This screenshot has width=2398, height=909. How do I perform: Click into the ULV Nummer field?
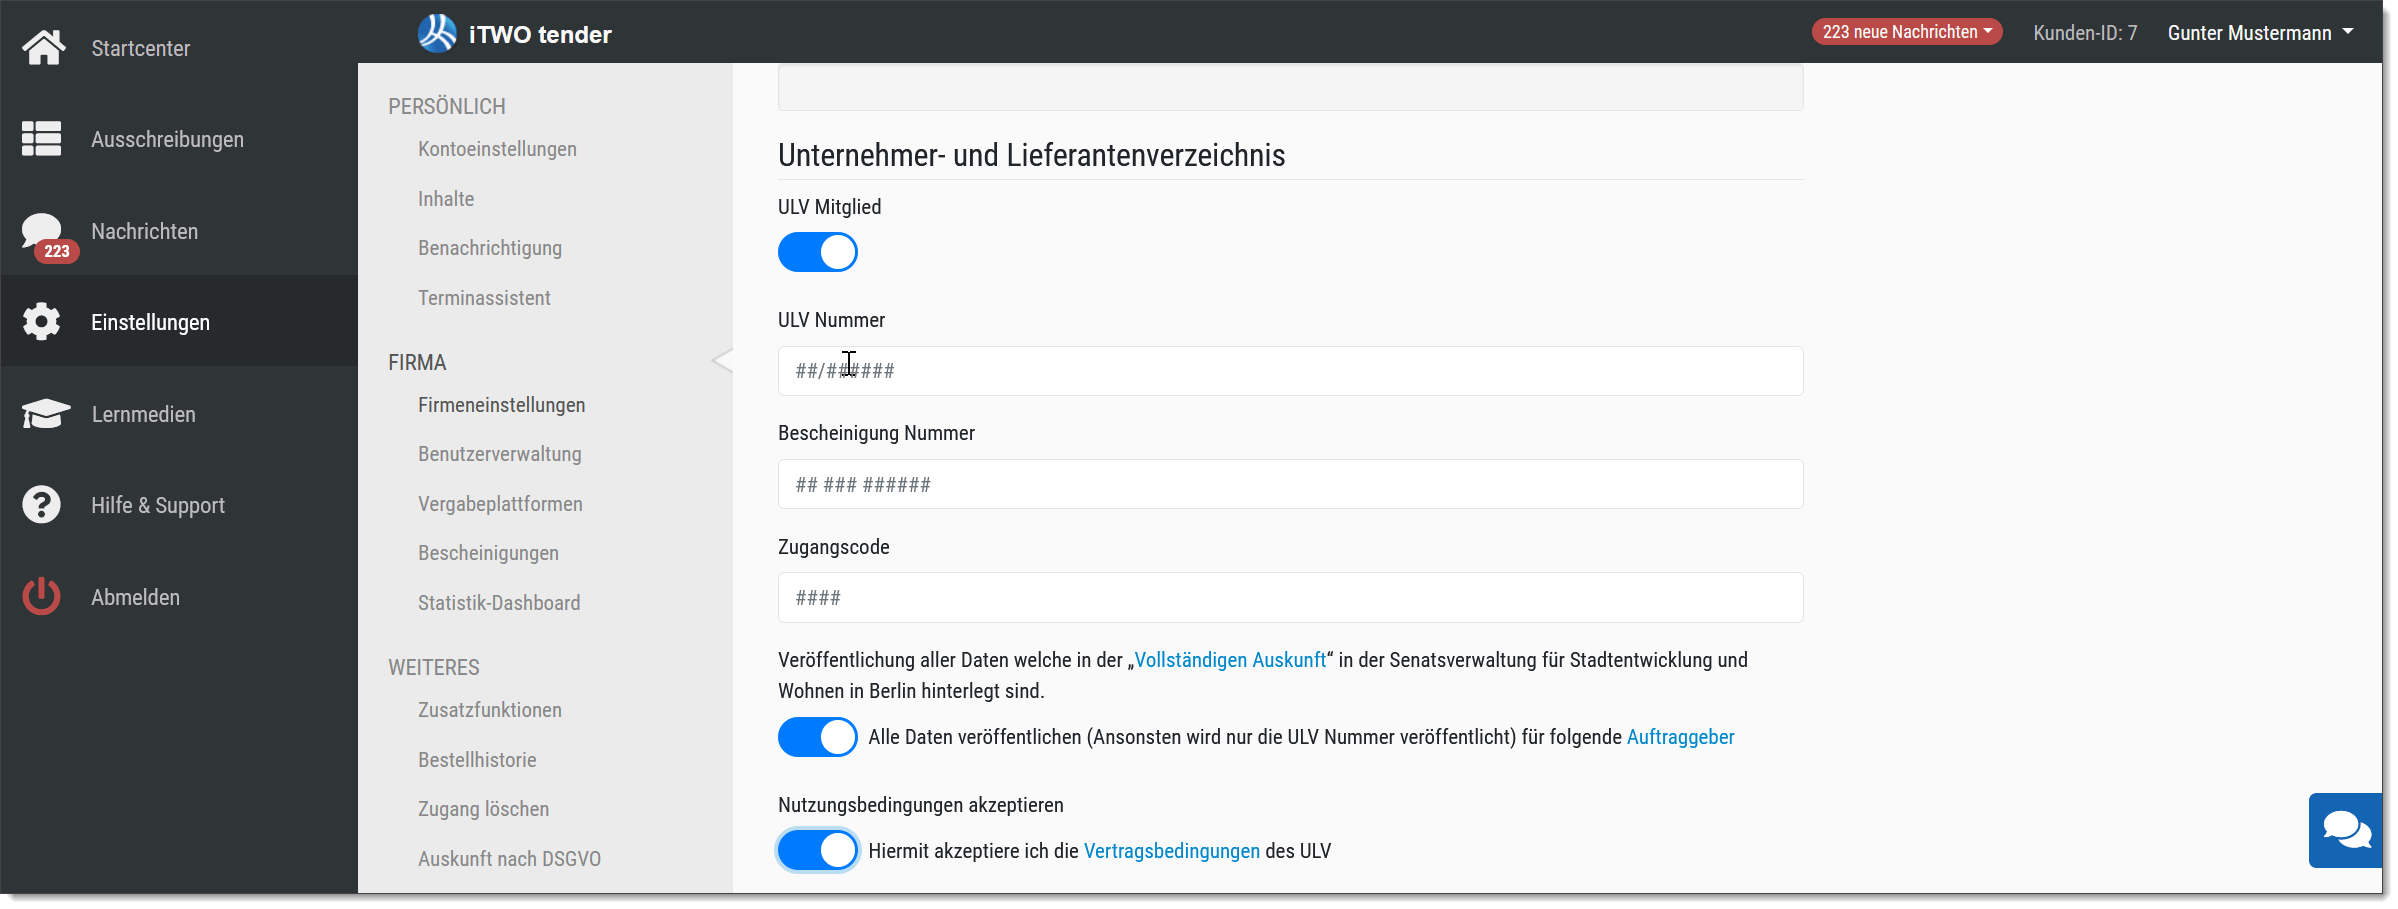click(1290, 371)
